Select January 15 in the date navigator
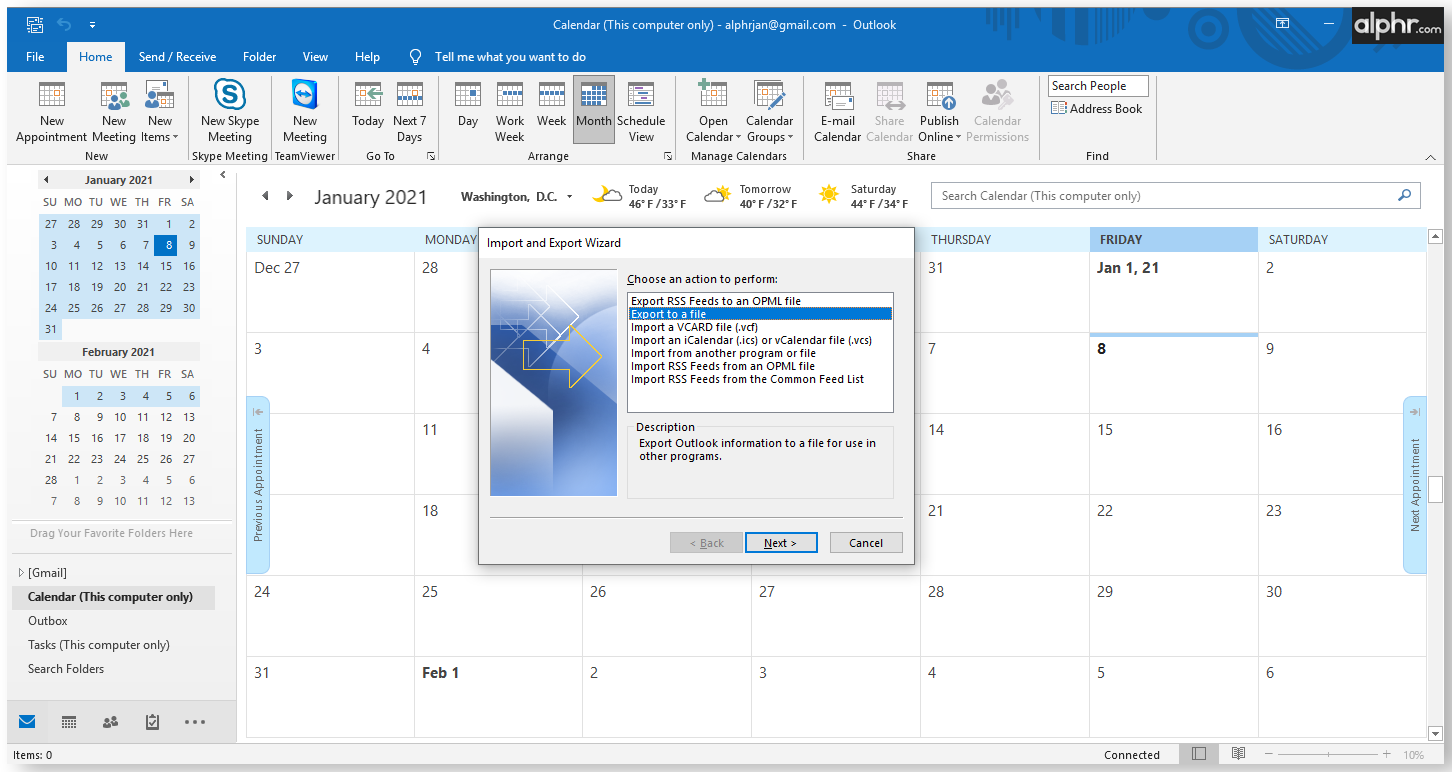Image resolution: width=1452 pixels, height=772 pixels. 166,266
